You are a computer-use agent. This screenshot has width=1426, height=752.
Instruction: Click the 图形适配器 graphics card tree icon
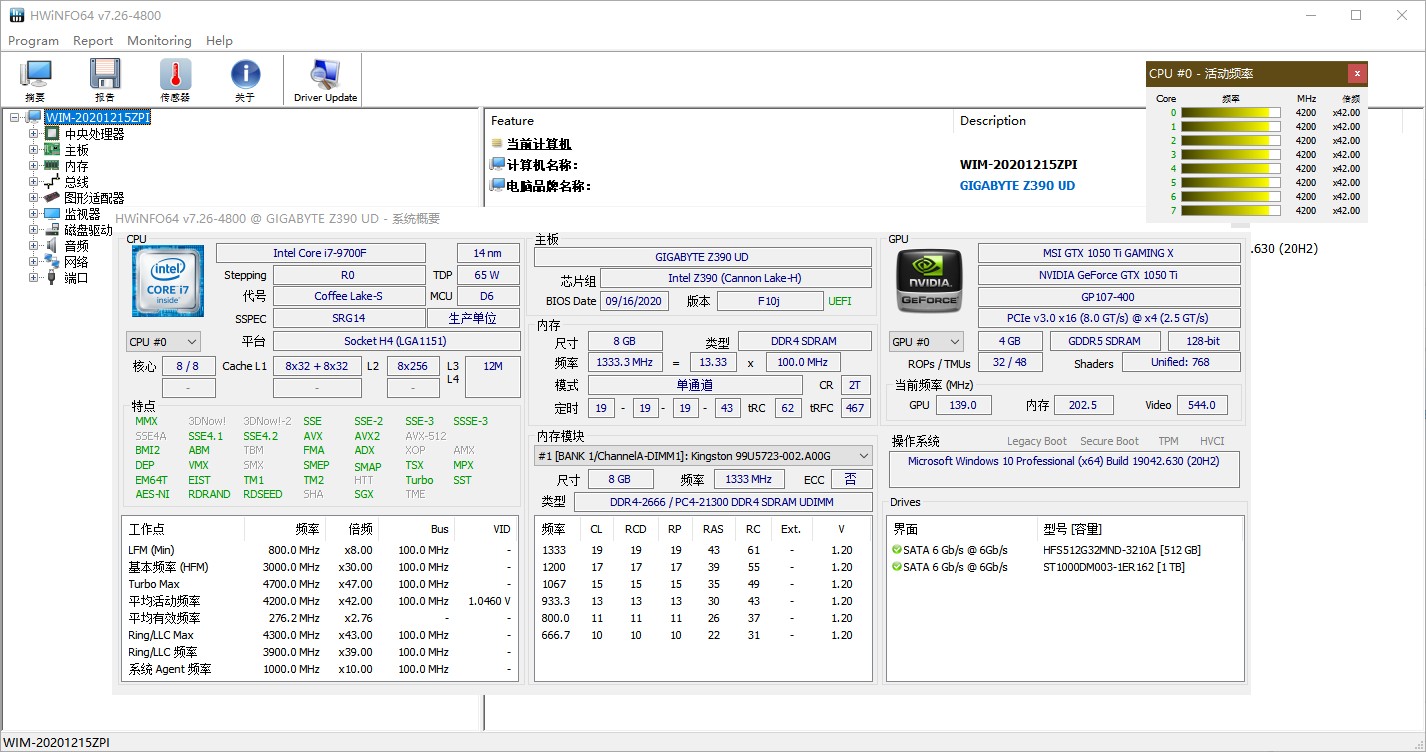coord(52,198)
